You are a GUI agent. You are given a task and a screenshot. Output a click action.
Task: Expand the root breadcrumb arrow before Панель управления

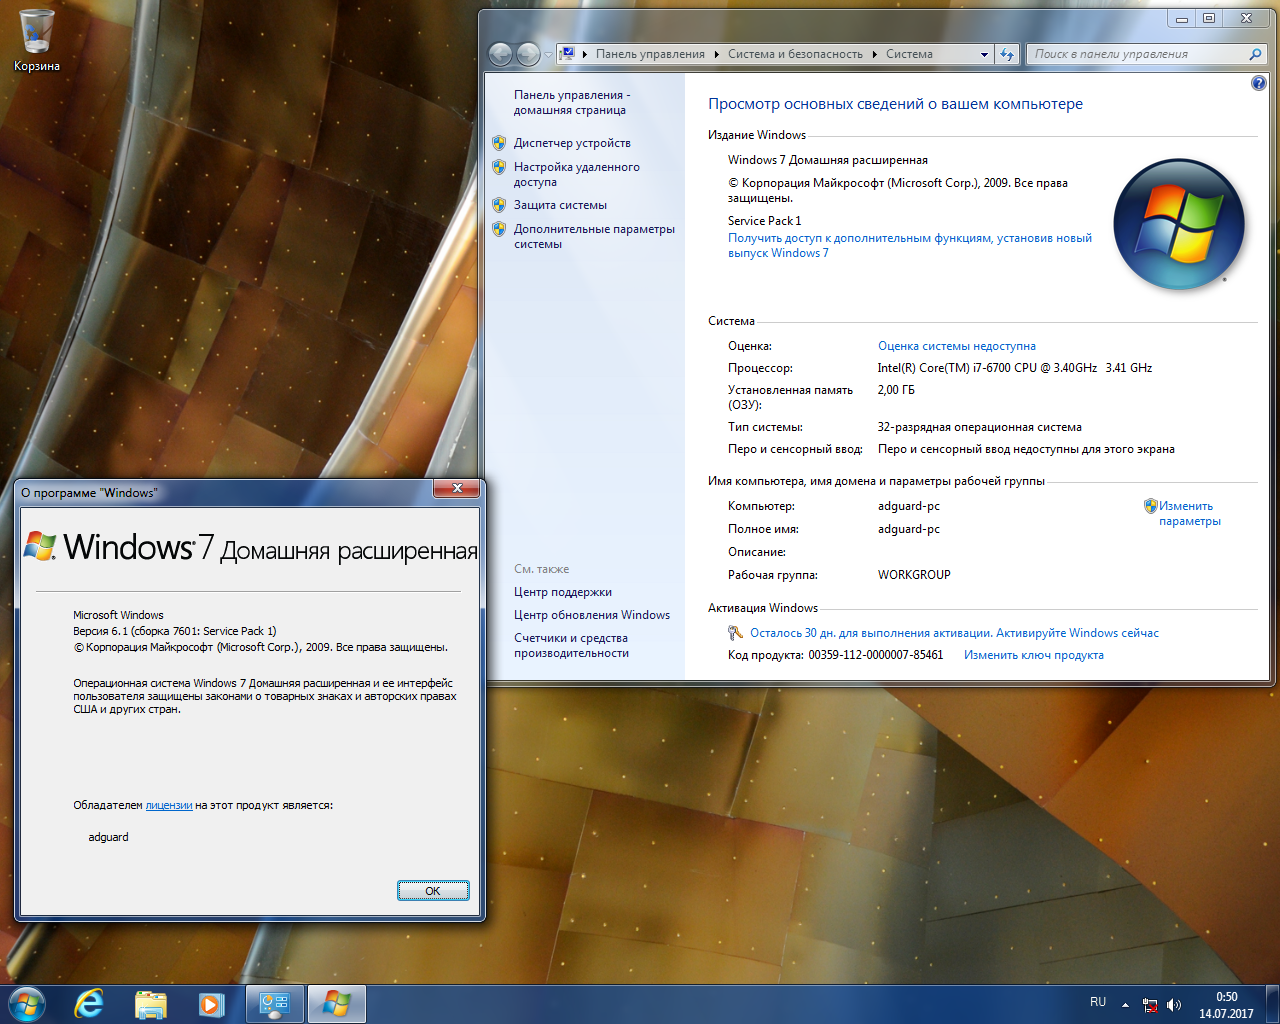click(585, 54)
